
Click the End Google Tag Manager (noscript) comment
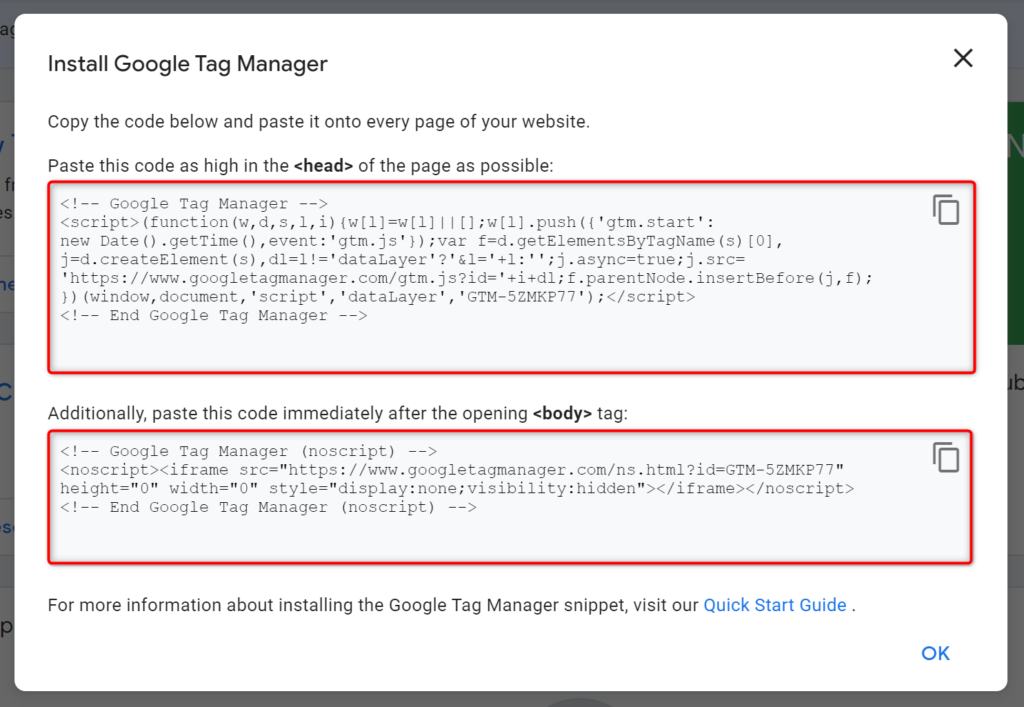tap(268, 507)
